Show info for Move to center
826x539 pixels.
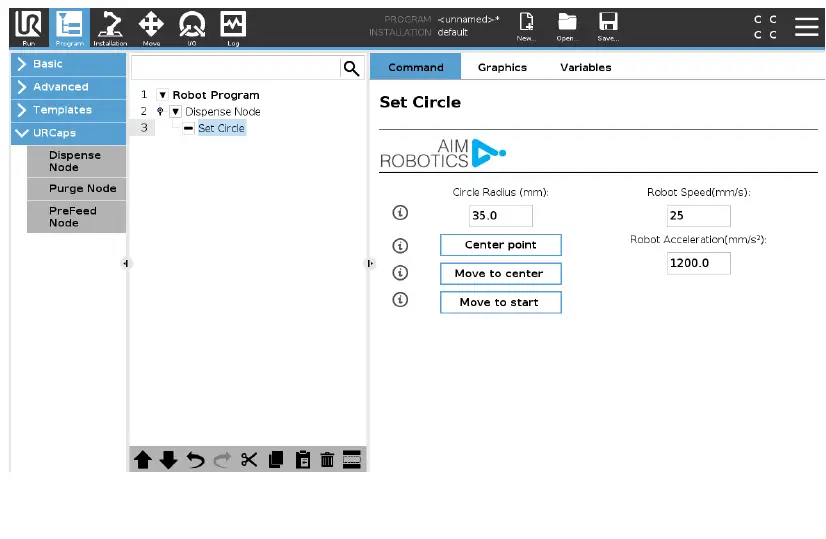pos(400,273)
